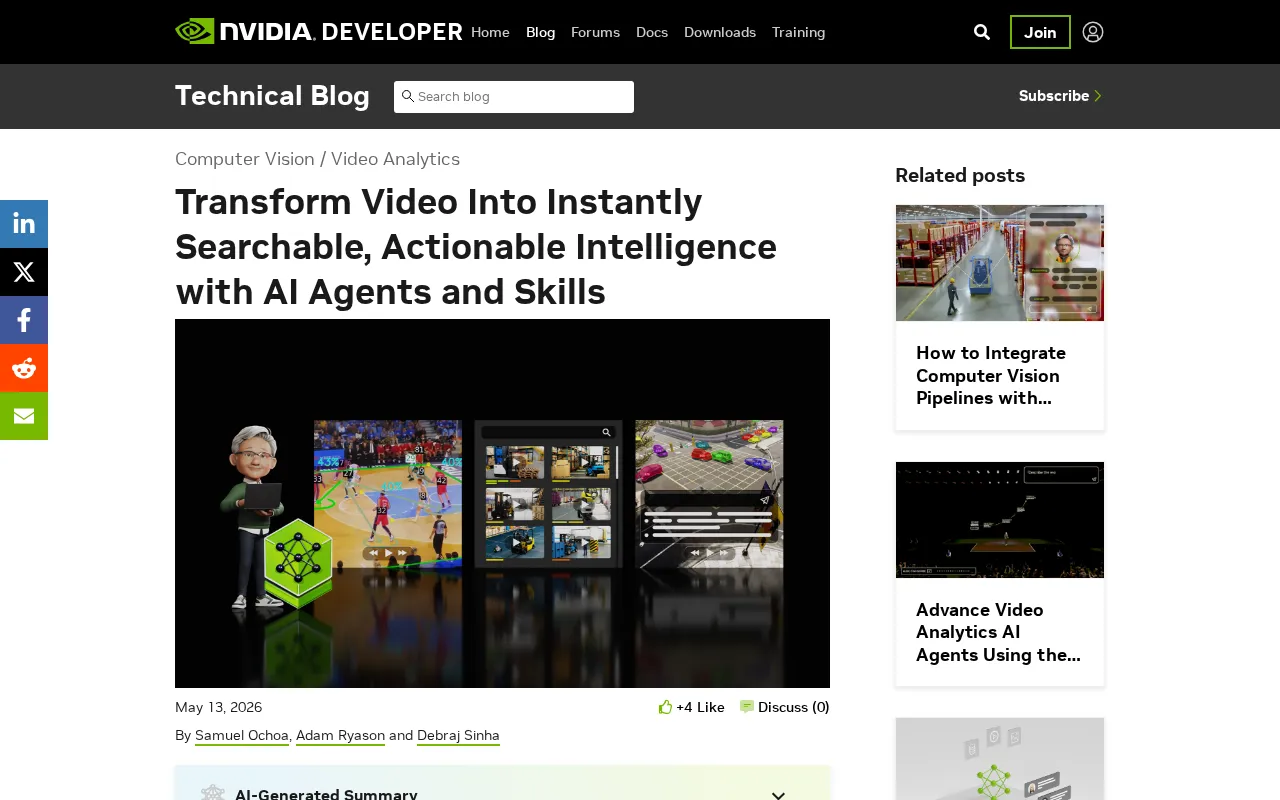
Task: Click the Join button
Action: click(1040, 32)
